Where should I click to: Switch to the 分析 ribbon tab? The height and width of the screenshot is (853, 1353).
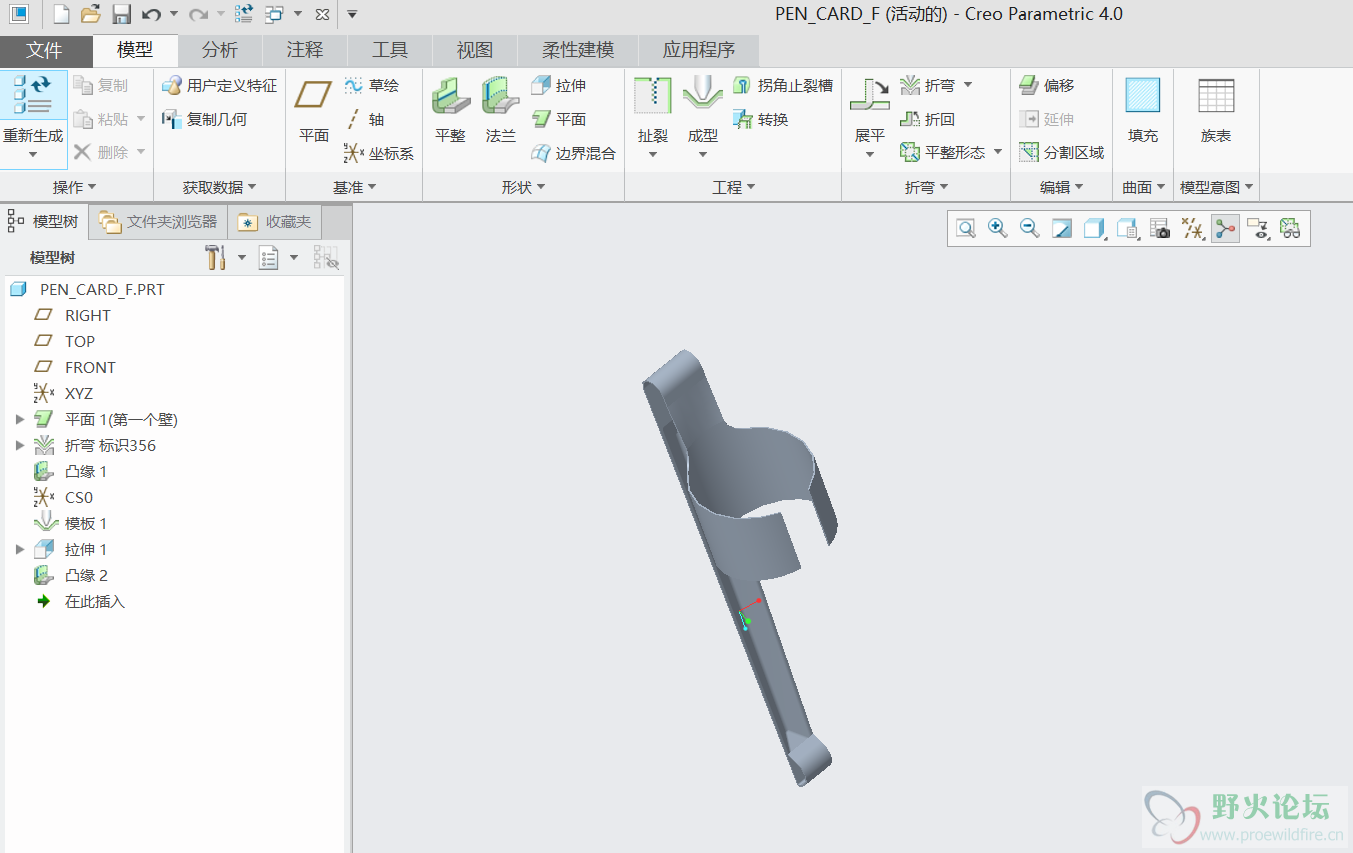click(220, 50)
